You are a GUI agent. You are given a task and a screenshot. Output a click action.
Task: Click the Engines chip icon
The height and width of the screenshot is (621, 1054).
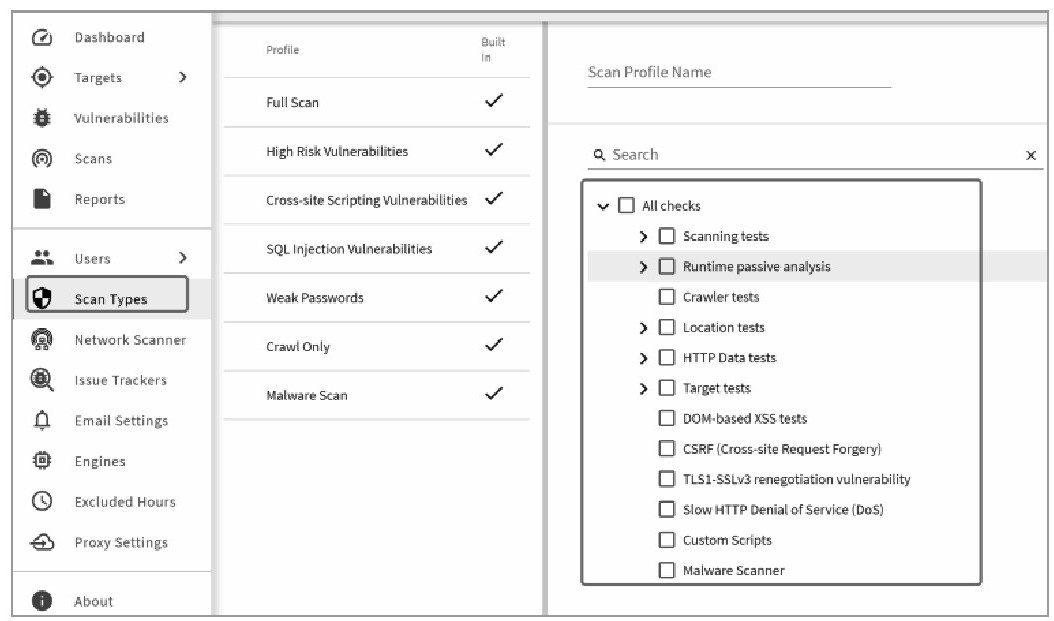[x=42, y=461]
